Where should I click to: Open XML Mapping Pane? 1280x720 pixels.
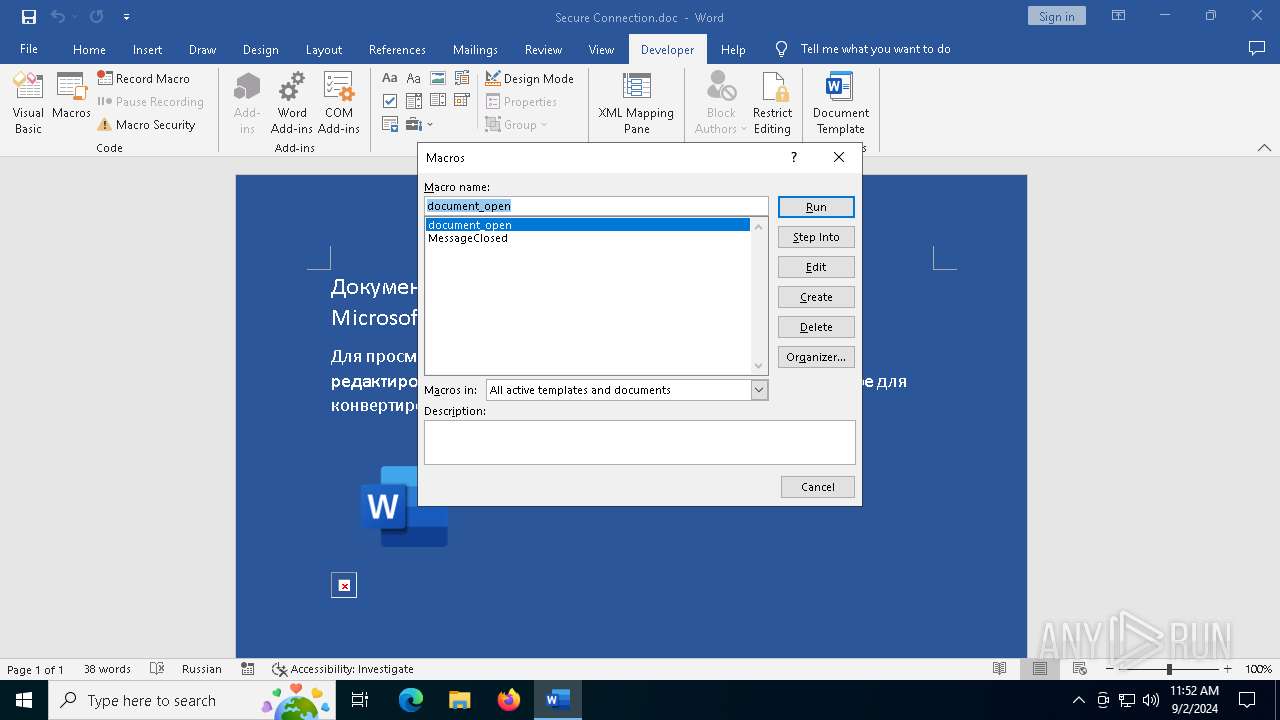pyautogui.click(x=636, y=103)
